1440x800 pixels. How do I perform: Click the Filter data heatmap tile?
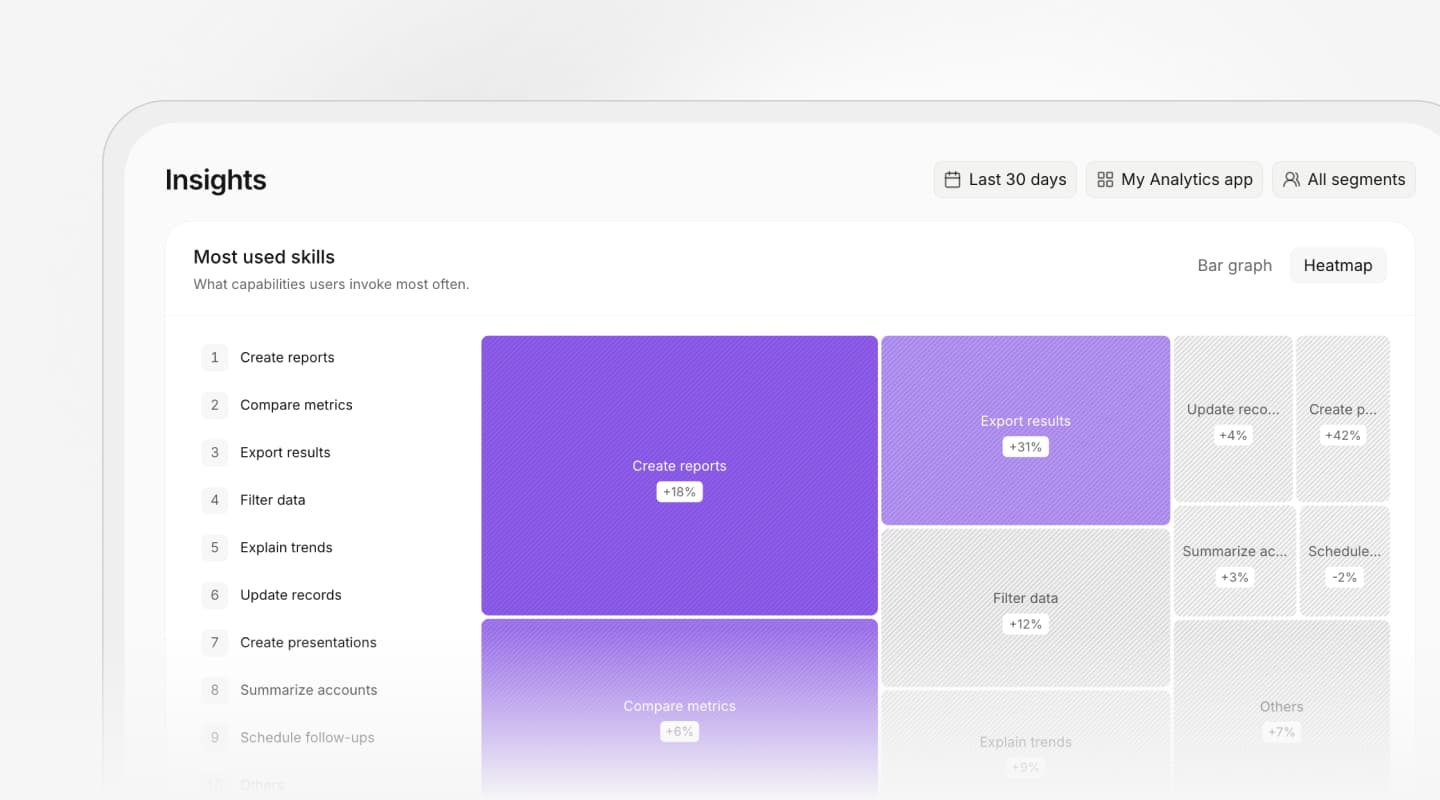coord(1025,607)
